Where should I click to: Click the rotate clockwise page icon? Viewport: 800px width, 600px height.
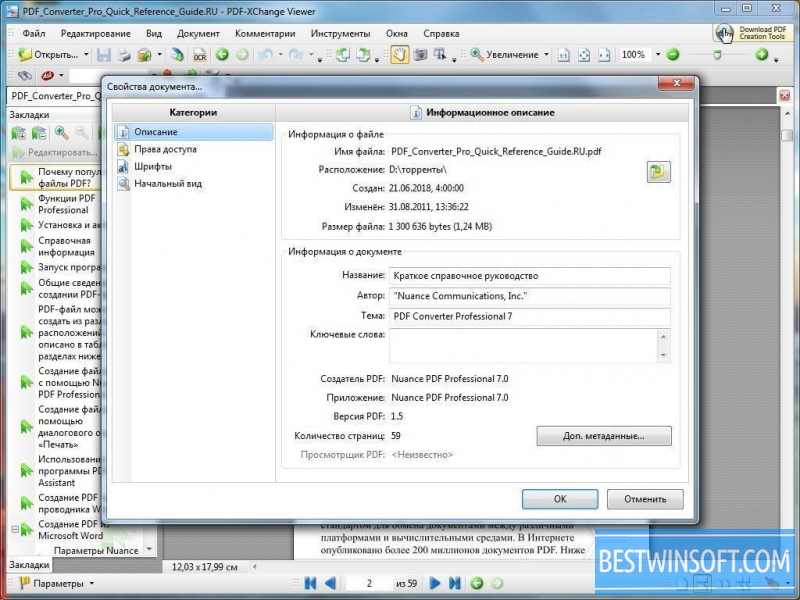363,55
